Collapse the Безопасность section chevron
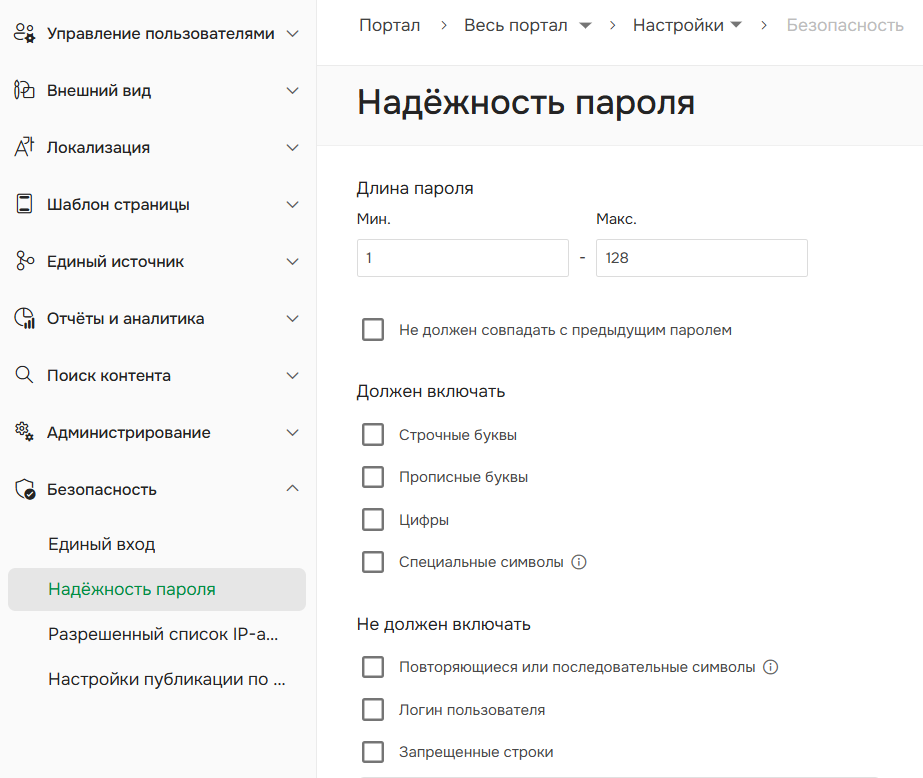 click(x=292, y=489)
